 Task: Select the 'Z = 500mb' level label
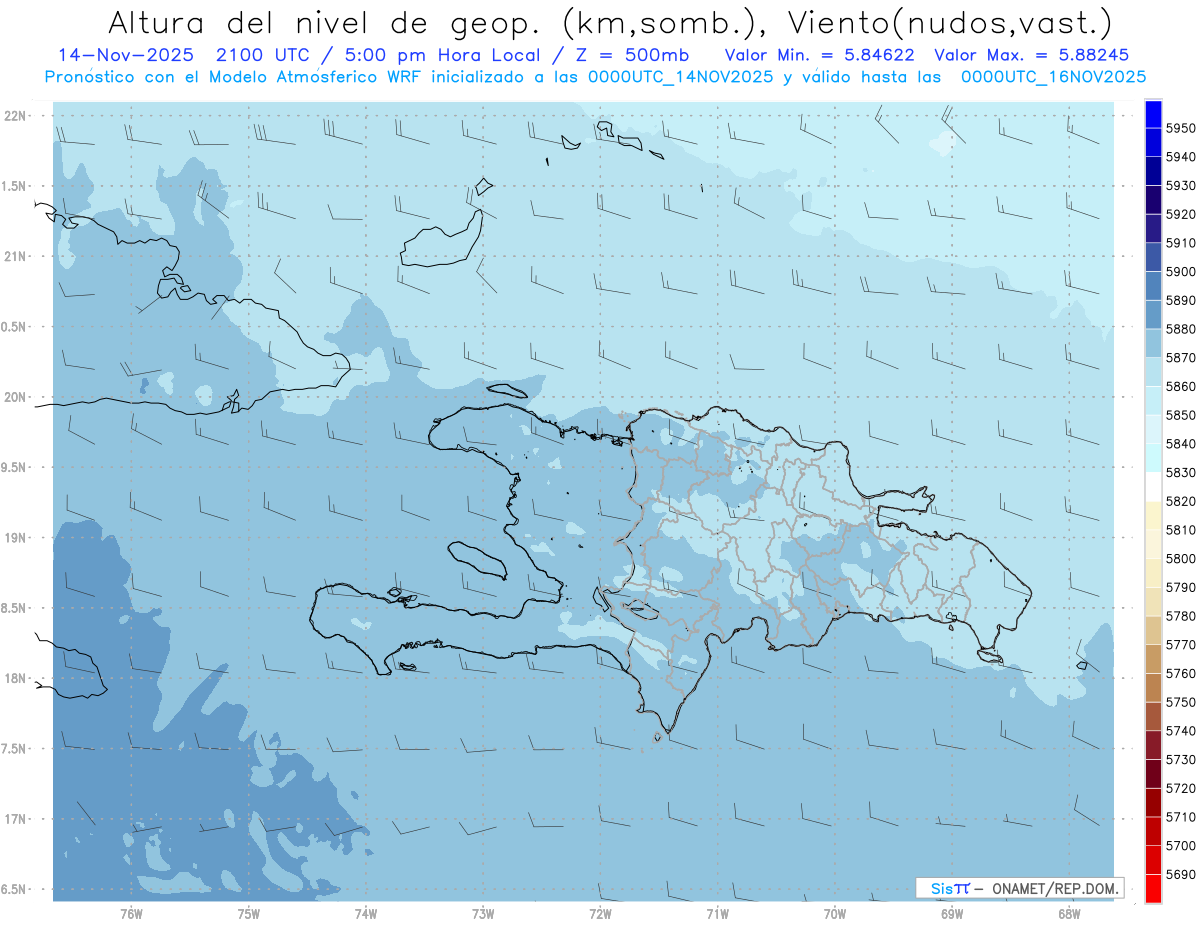[634, 55]
